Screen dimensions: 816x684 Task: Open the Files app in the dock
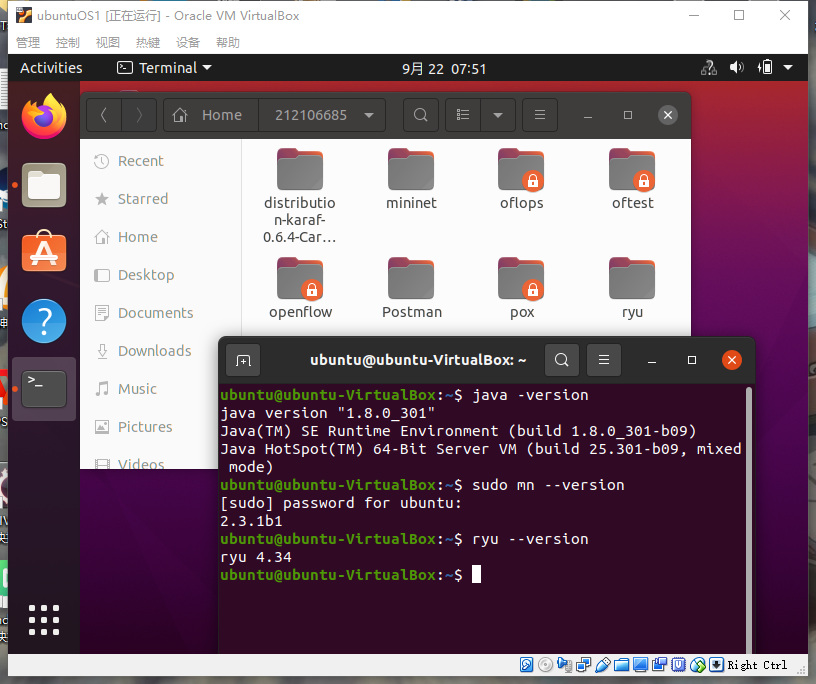(x=44, y=185)
